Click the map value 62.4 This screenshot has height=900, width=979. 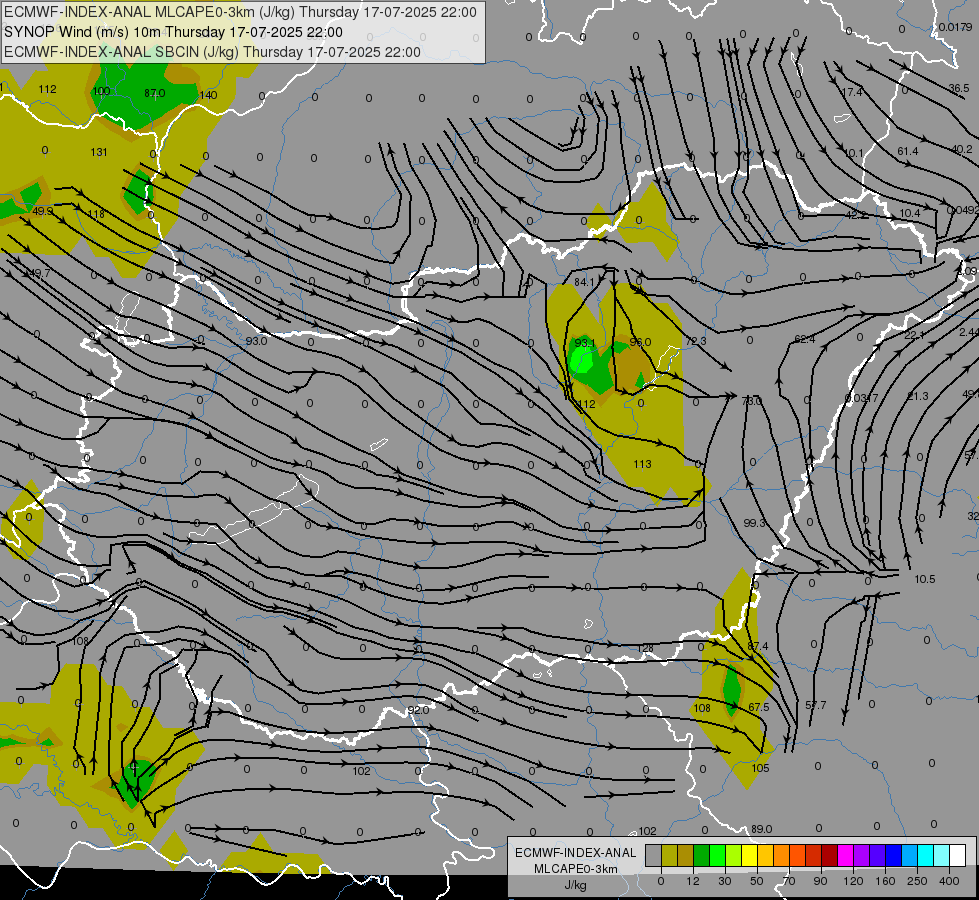805,339
